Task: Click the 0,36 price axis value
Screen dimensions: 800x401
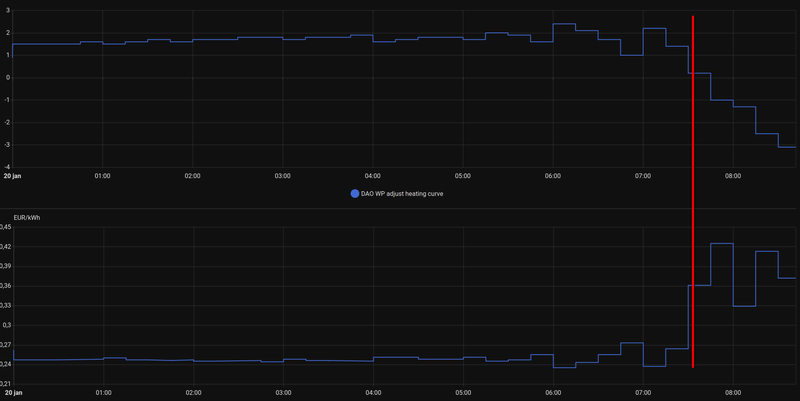Action: pos(5,286)
